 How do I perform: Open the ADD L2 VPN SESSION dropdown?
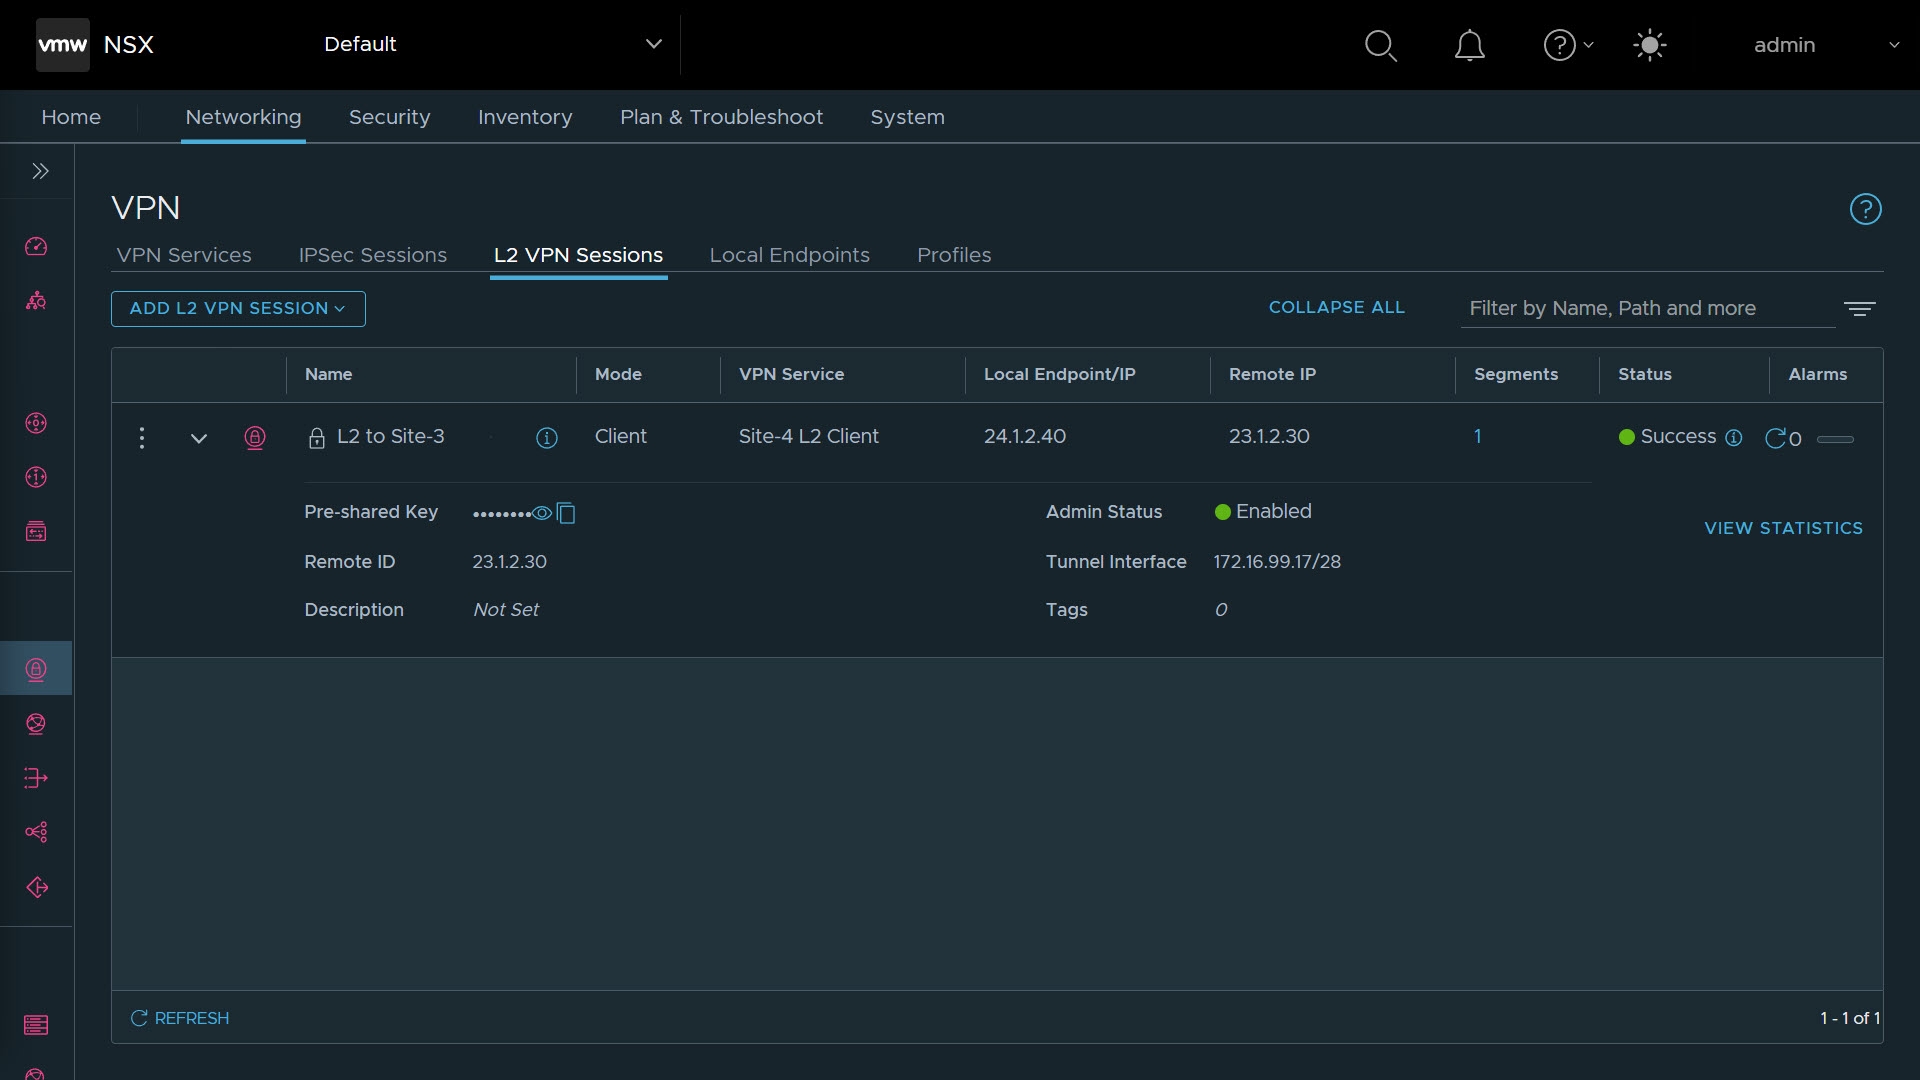[238, 308]
